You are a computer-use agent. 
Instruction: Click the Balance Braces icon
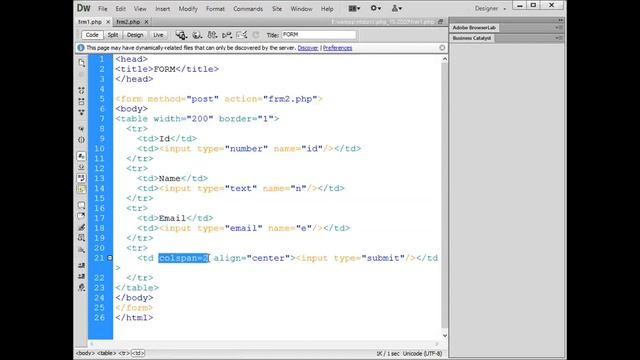coord(82,140)
